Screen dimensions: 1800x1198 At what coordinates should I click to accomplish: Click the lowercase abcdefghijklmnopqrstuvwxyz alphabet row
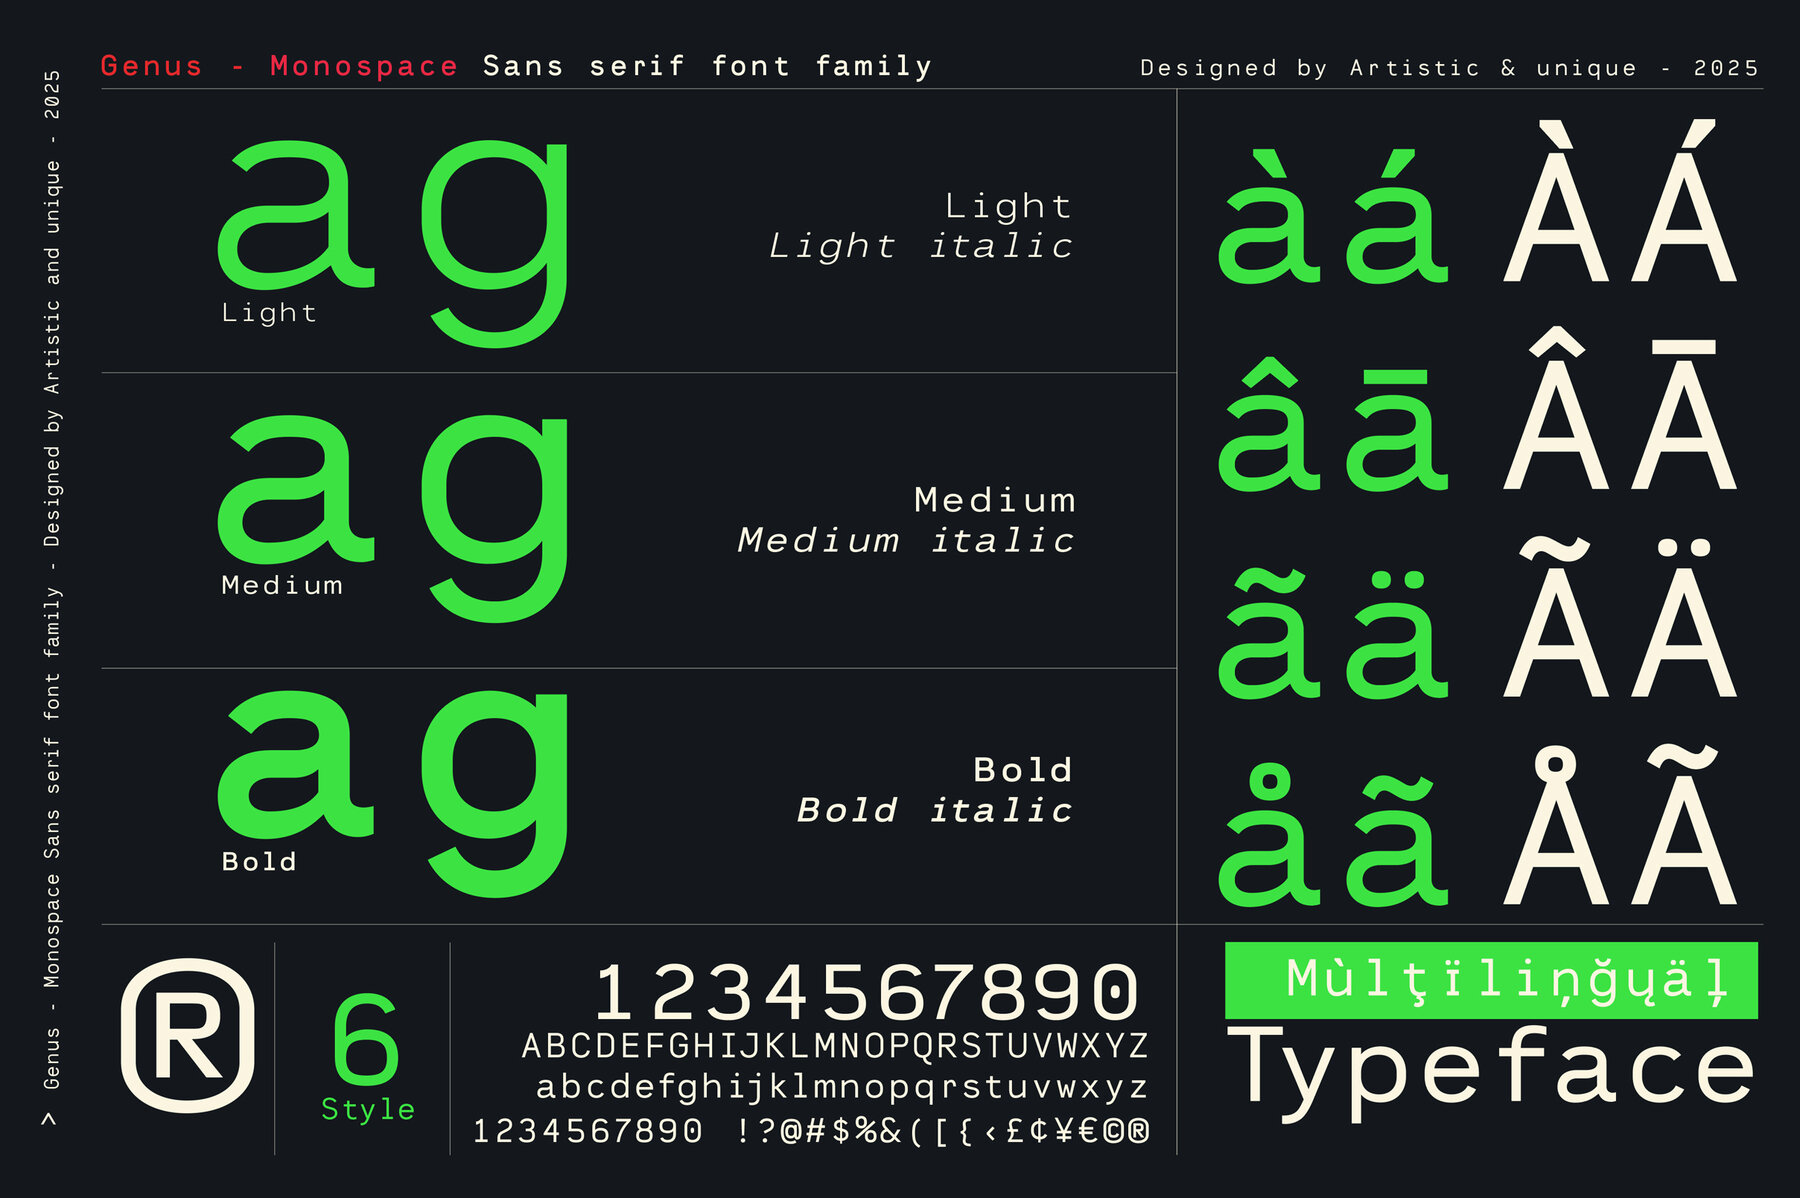coord(842,1087)
